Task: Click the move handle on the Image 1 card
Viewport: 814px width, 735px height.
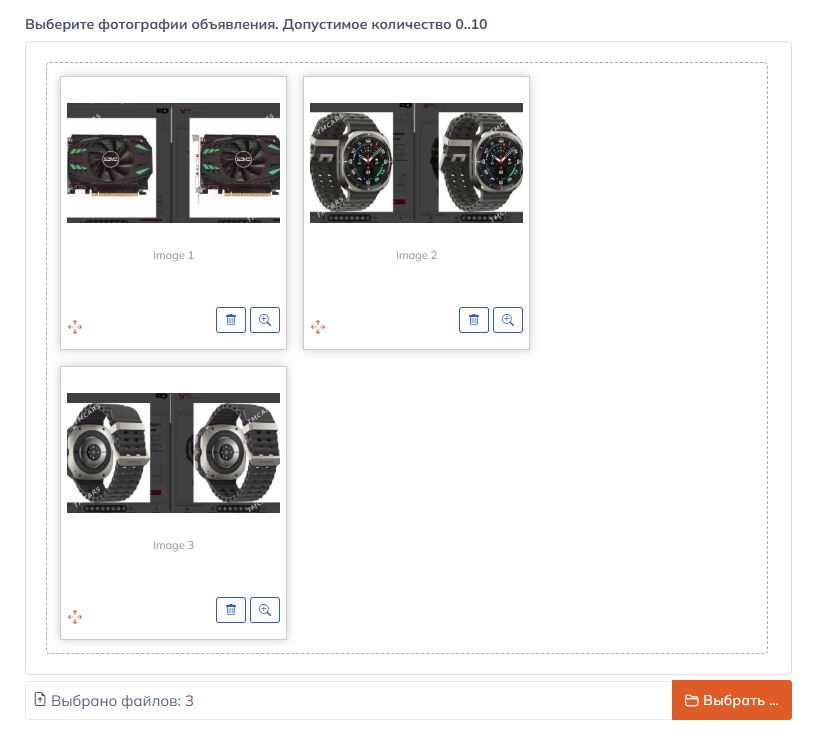Action: [x=74, y=327]
